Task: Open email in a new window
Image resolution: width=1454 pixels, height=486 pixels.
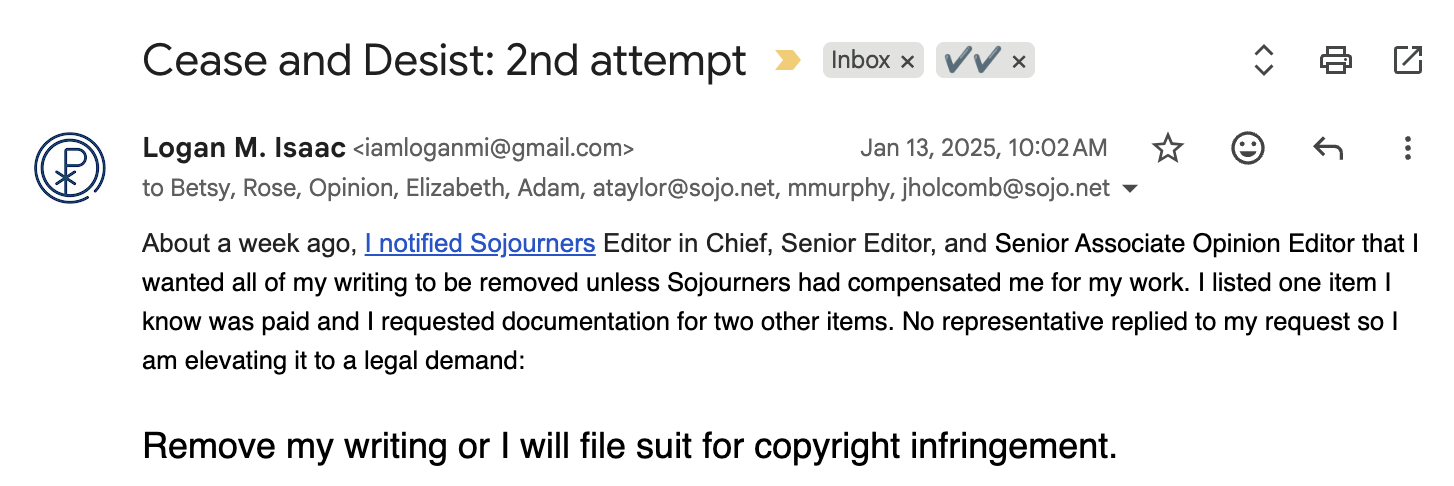Action: click(1407, 60)
